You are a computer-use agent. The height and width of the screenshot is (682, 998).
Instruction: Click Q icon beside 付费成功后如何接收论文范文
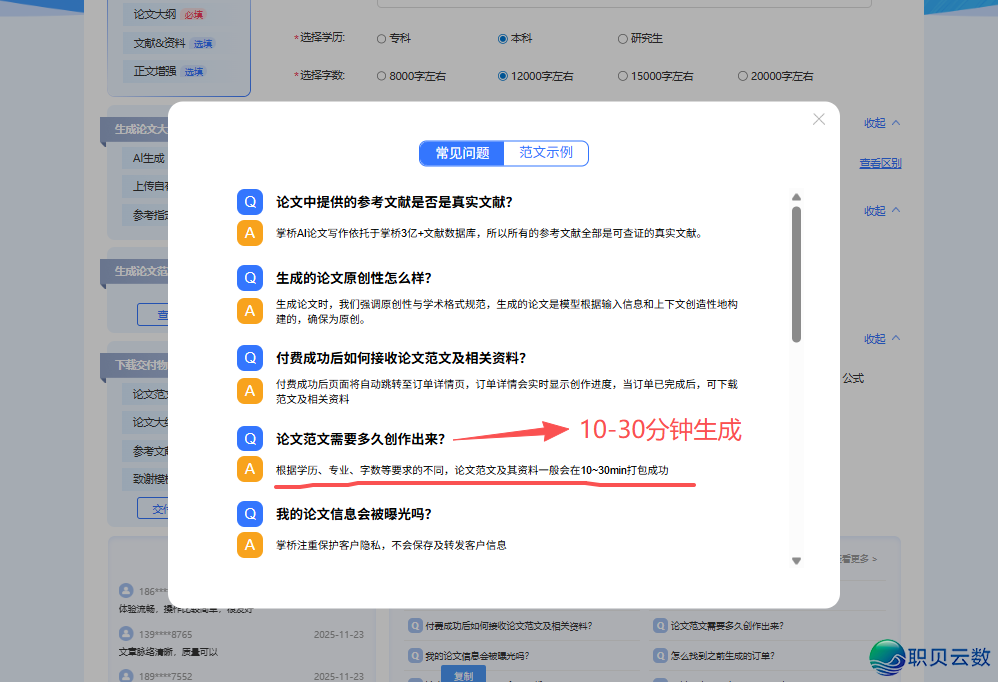pyautogui.click(x=250, y=358)
